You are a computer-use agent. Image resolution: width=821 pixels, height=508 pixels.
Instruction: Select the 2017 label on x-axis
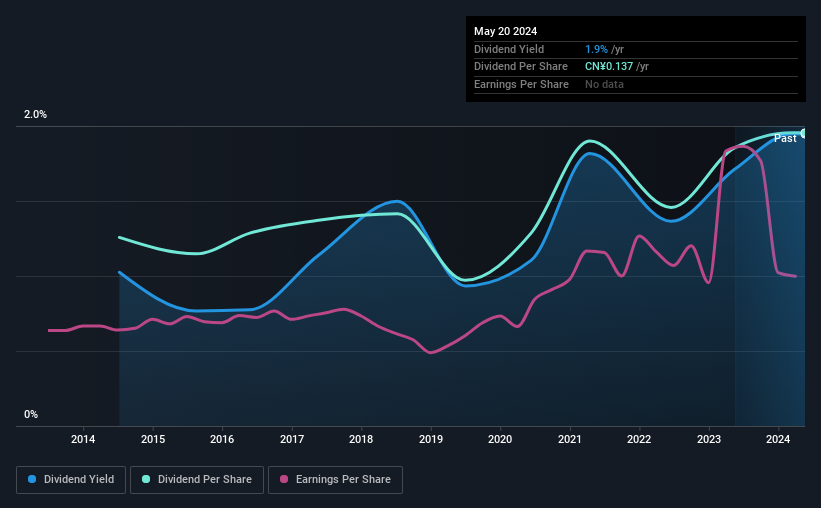pos(292,439)
